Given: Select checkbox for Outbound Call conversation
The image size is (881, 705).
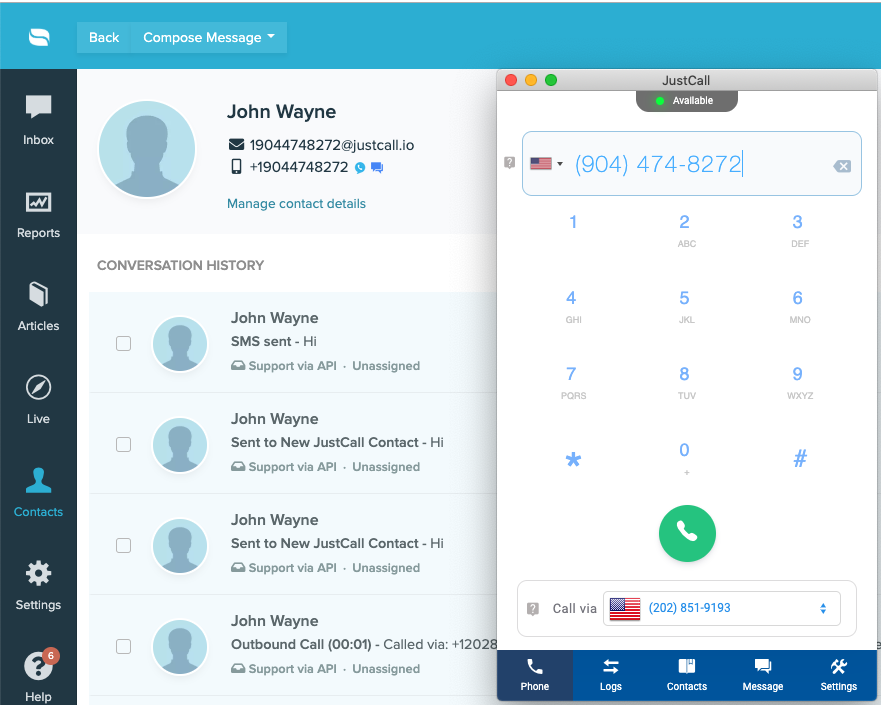Looking at the screenshot, I should tap(124, 647).
